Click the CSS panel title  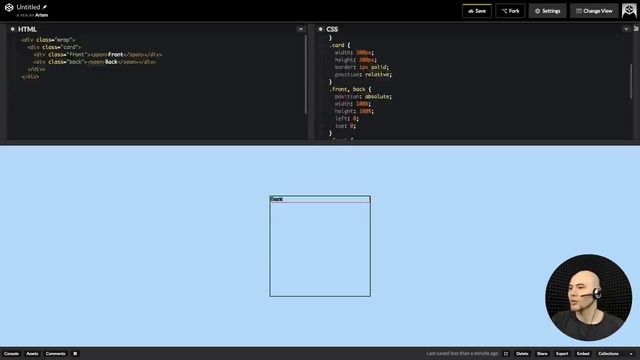(x=332, y=29)
